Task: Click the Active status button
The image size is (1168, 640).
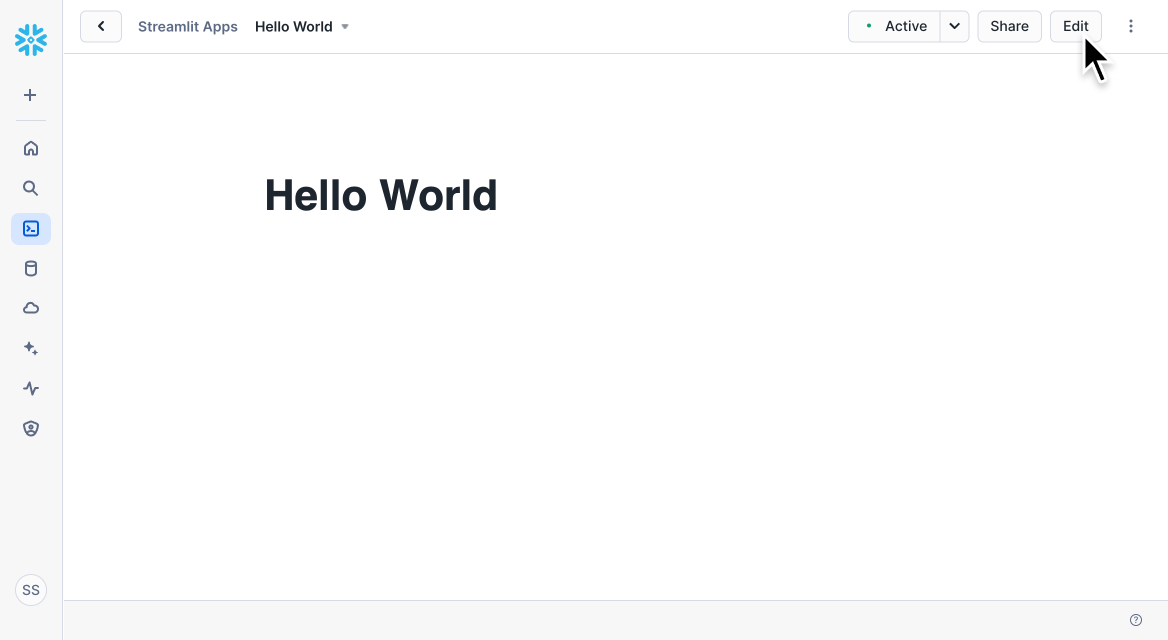Action: (x=895, y=26)
